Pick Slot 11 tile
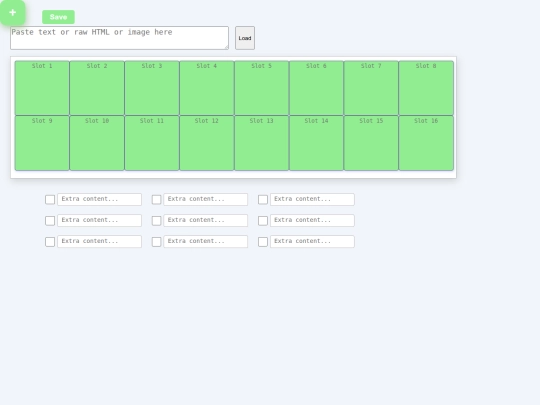Image resolution: width=540 pixels, height=405 pixels. 152,143
